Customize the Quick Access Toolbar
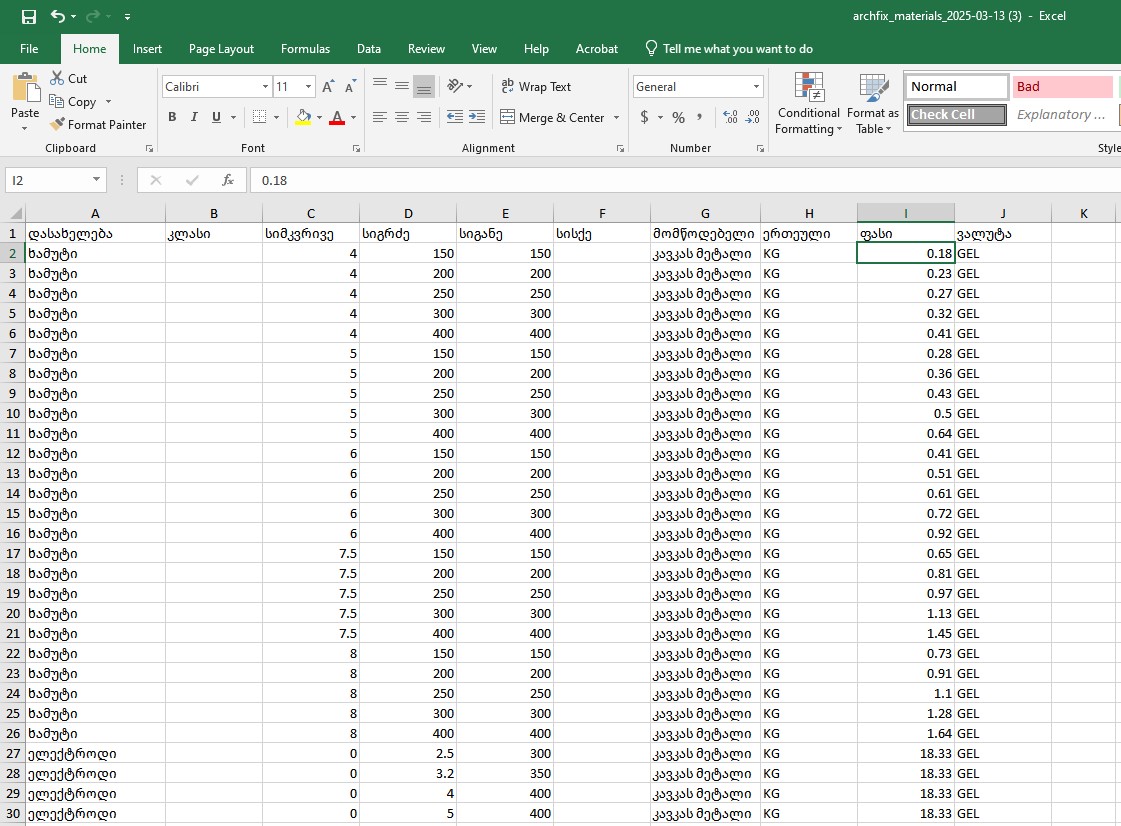Viewport: 1121px width, 826px height. 127,16
